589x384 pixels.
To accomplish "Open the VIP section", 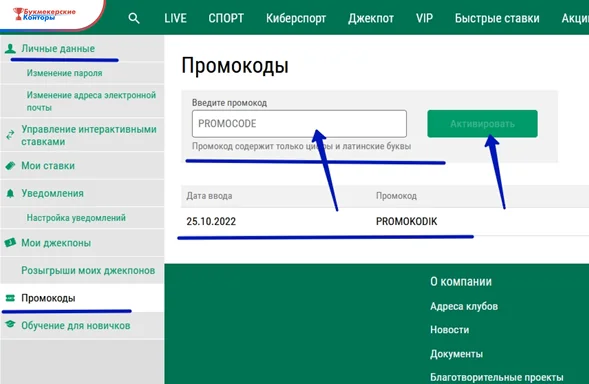I will [424, 18].
